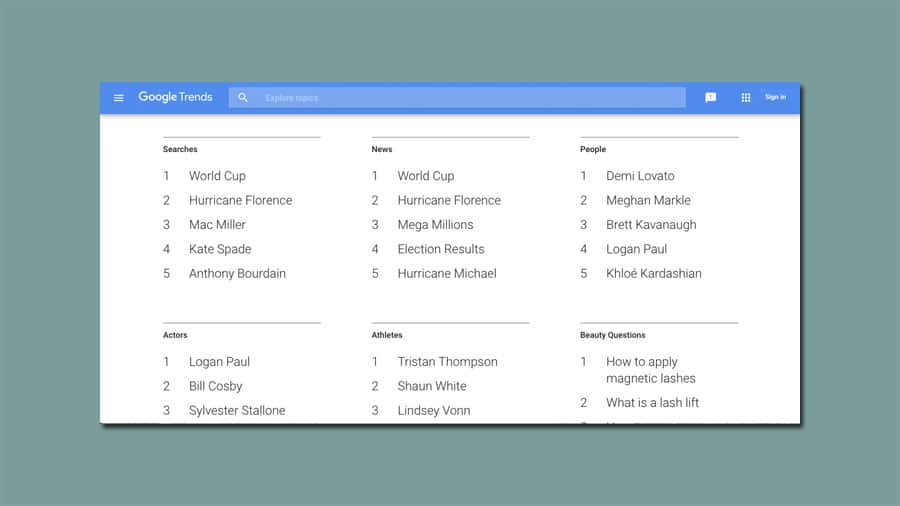Viewport: 900px width, 506px height.
Task: Select Anthony Bourdain search entry
Action: [237, 274]
